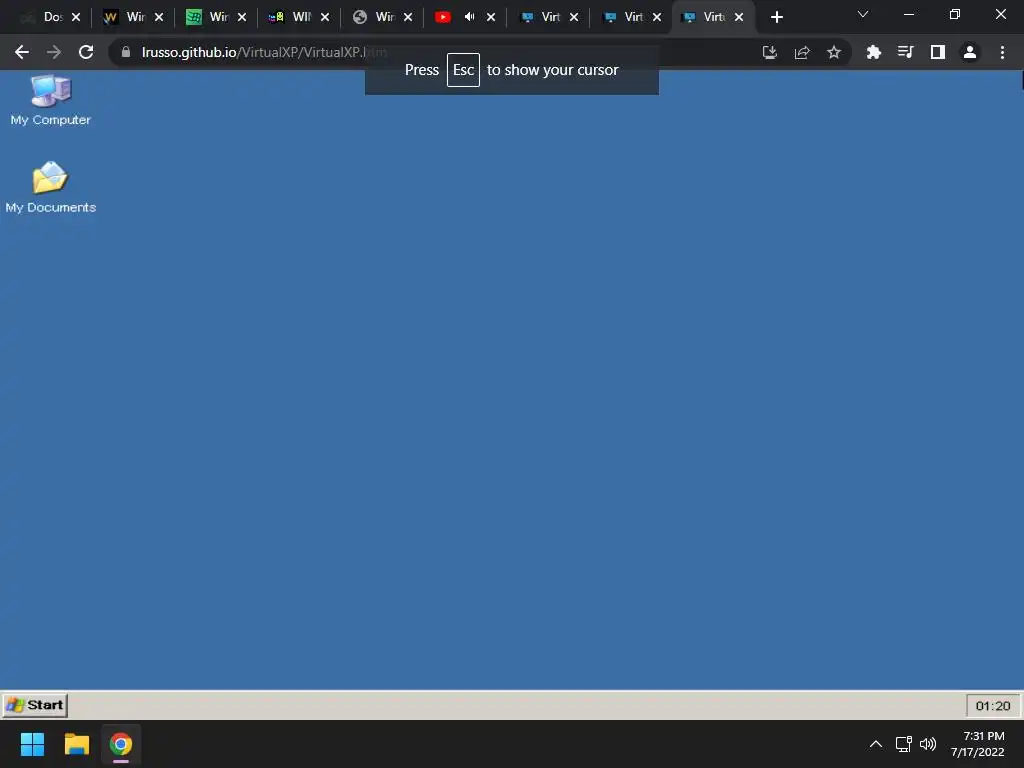This screenshot has width=1024, height=768.
Task: Open the media controls icon
Action: click(x=906, y=52)
